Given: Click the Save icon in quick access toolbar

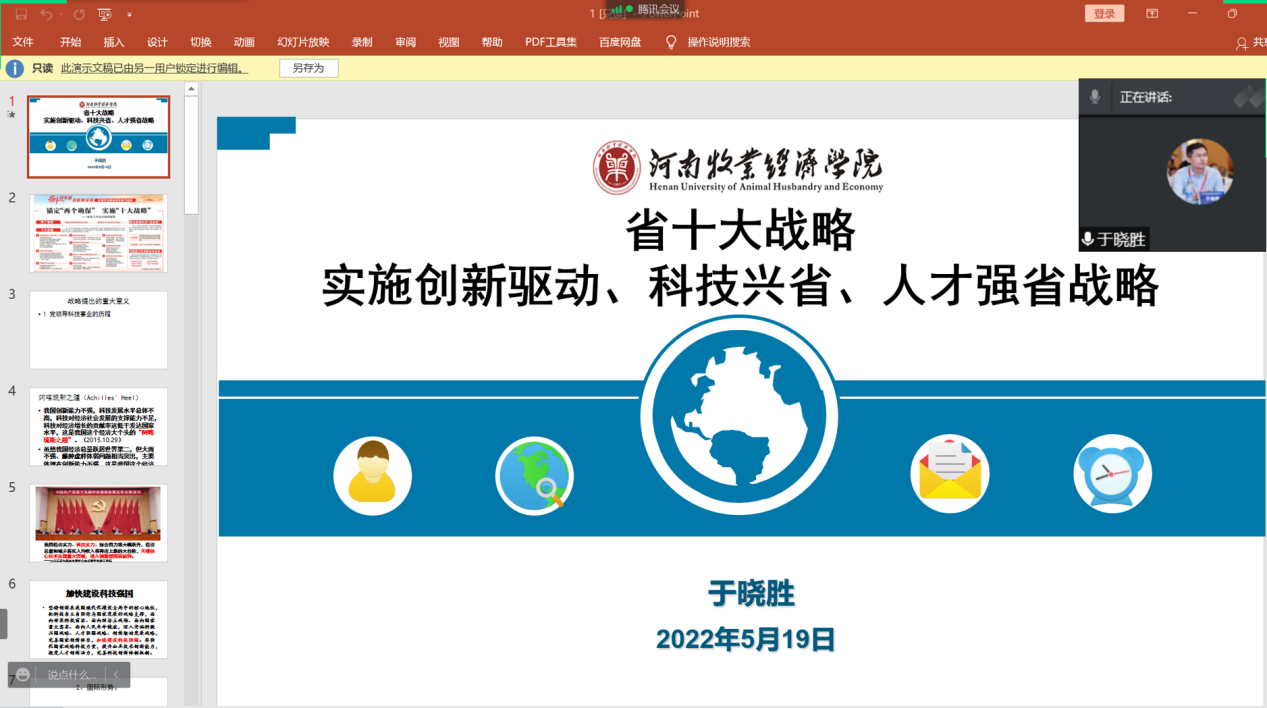Looking at the screenshot, I should coord(21,14).
